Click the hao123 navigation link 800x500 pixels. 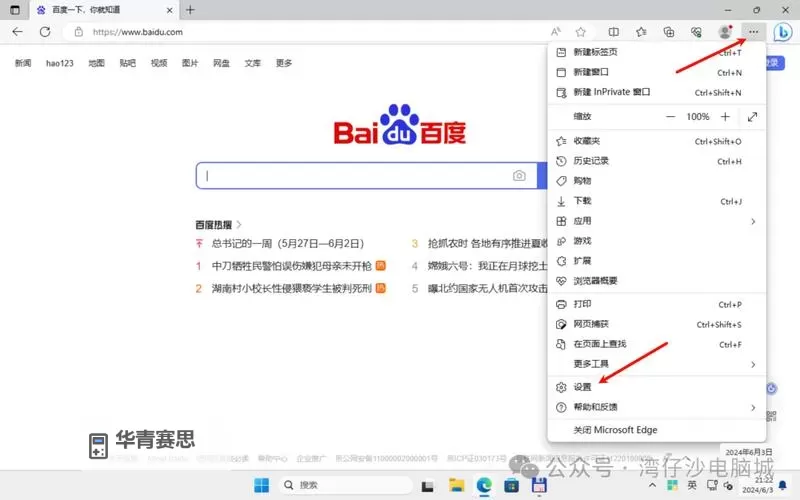point(60,63)
